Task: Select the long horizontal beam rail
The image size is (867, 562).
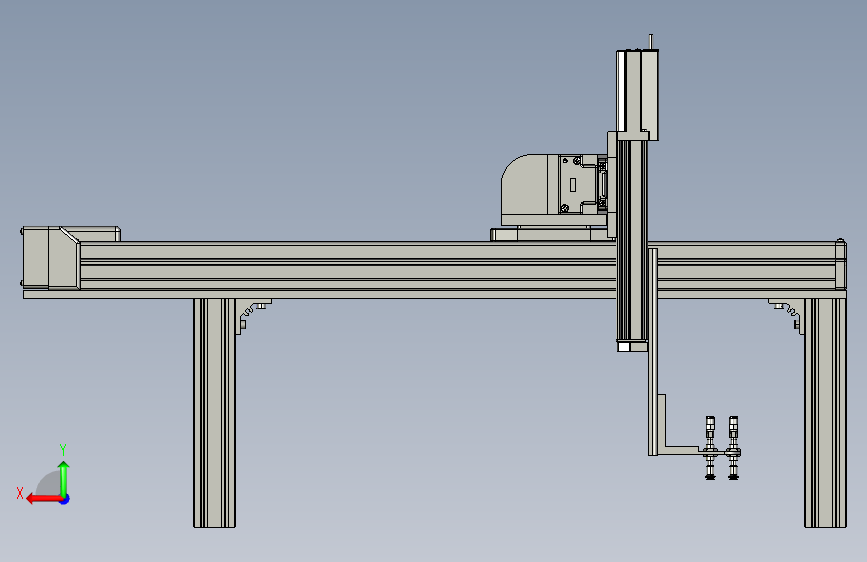Action: [x=348, y=266]
